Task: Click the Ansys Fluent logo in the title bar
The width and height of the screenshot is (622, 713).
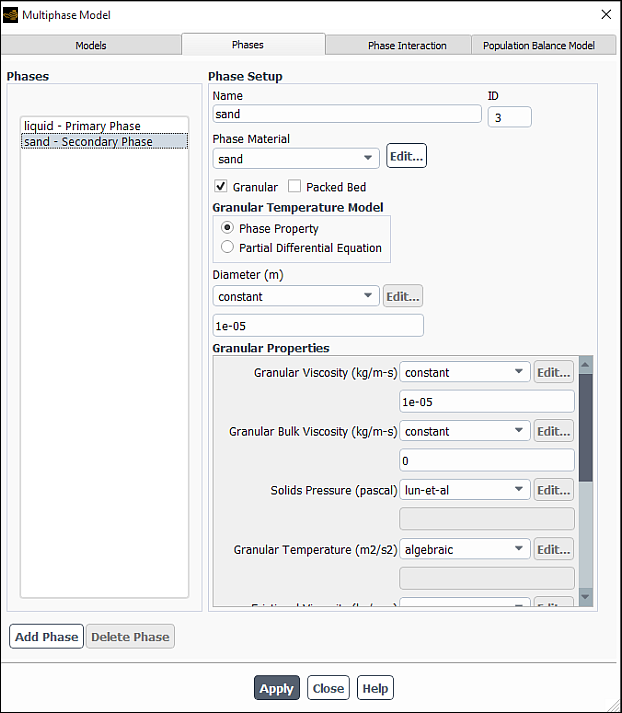Action: pyautogui.click(x=10, y=15)
